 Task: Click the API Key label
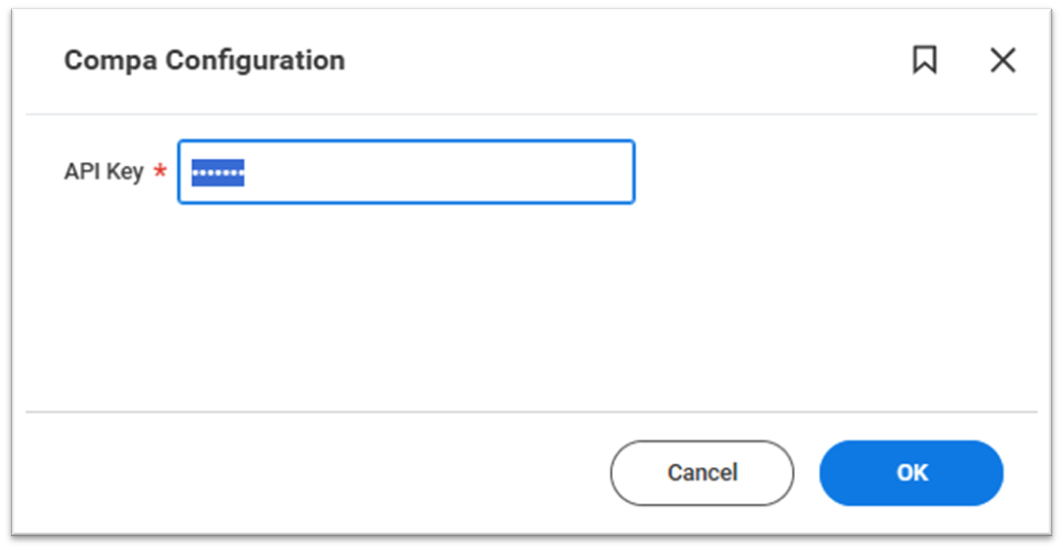tap(104, 172)
